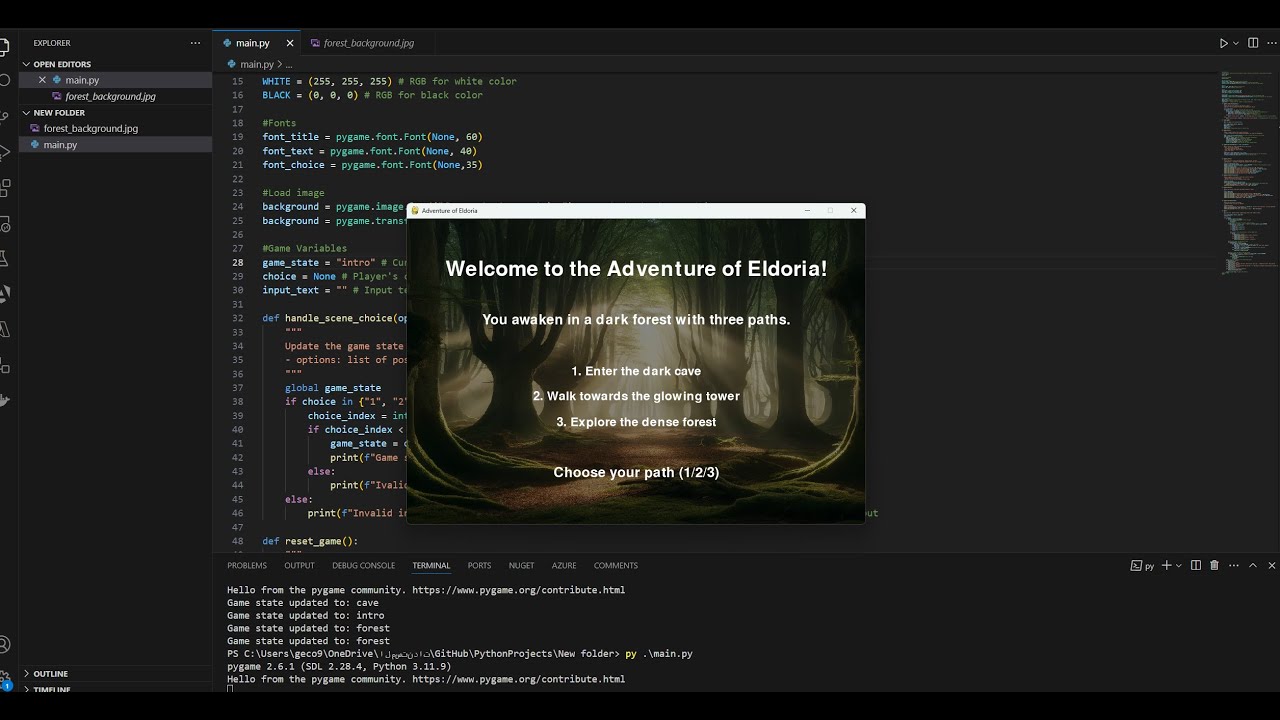Image resolution: width=1280 pixels, height=720 pixels.
Task: Collapse the OPEN EDITORS section
Action: (x=60, y=63)
